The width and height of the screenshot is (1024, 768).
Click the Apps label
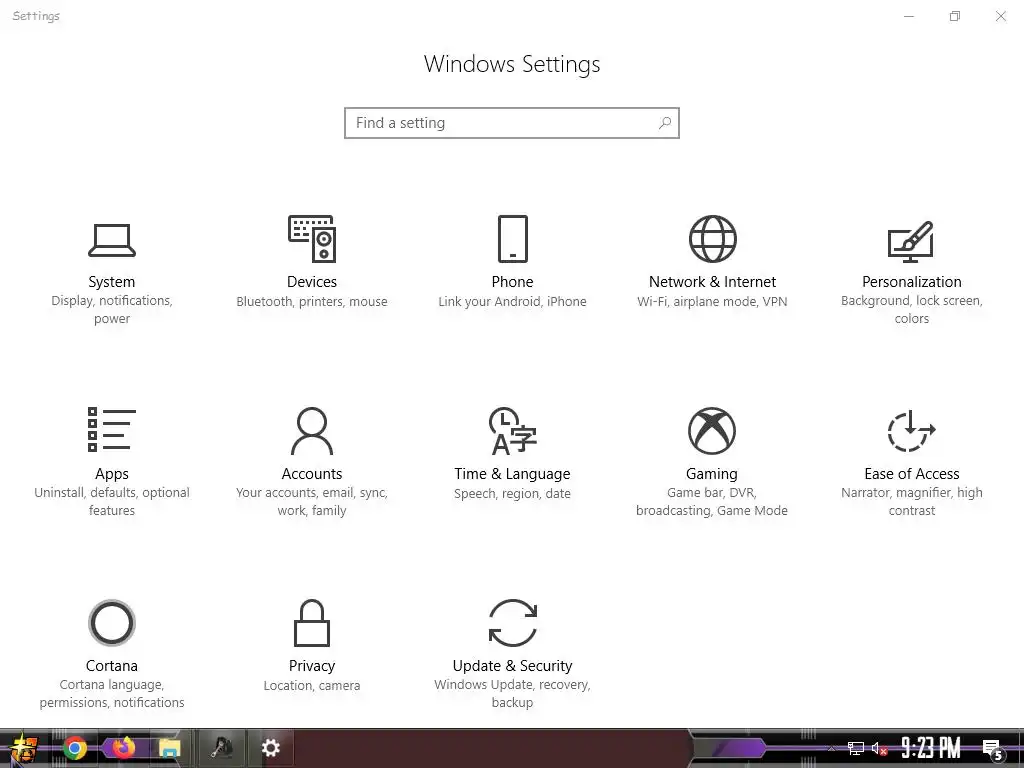coord(112,473)
